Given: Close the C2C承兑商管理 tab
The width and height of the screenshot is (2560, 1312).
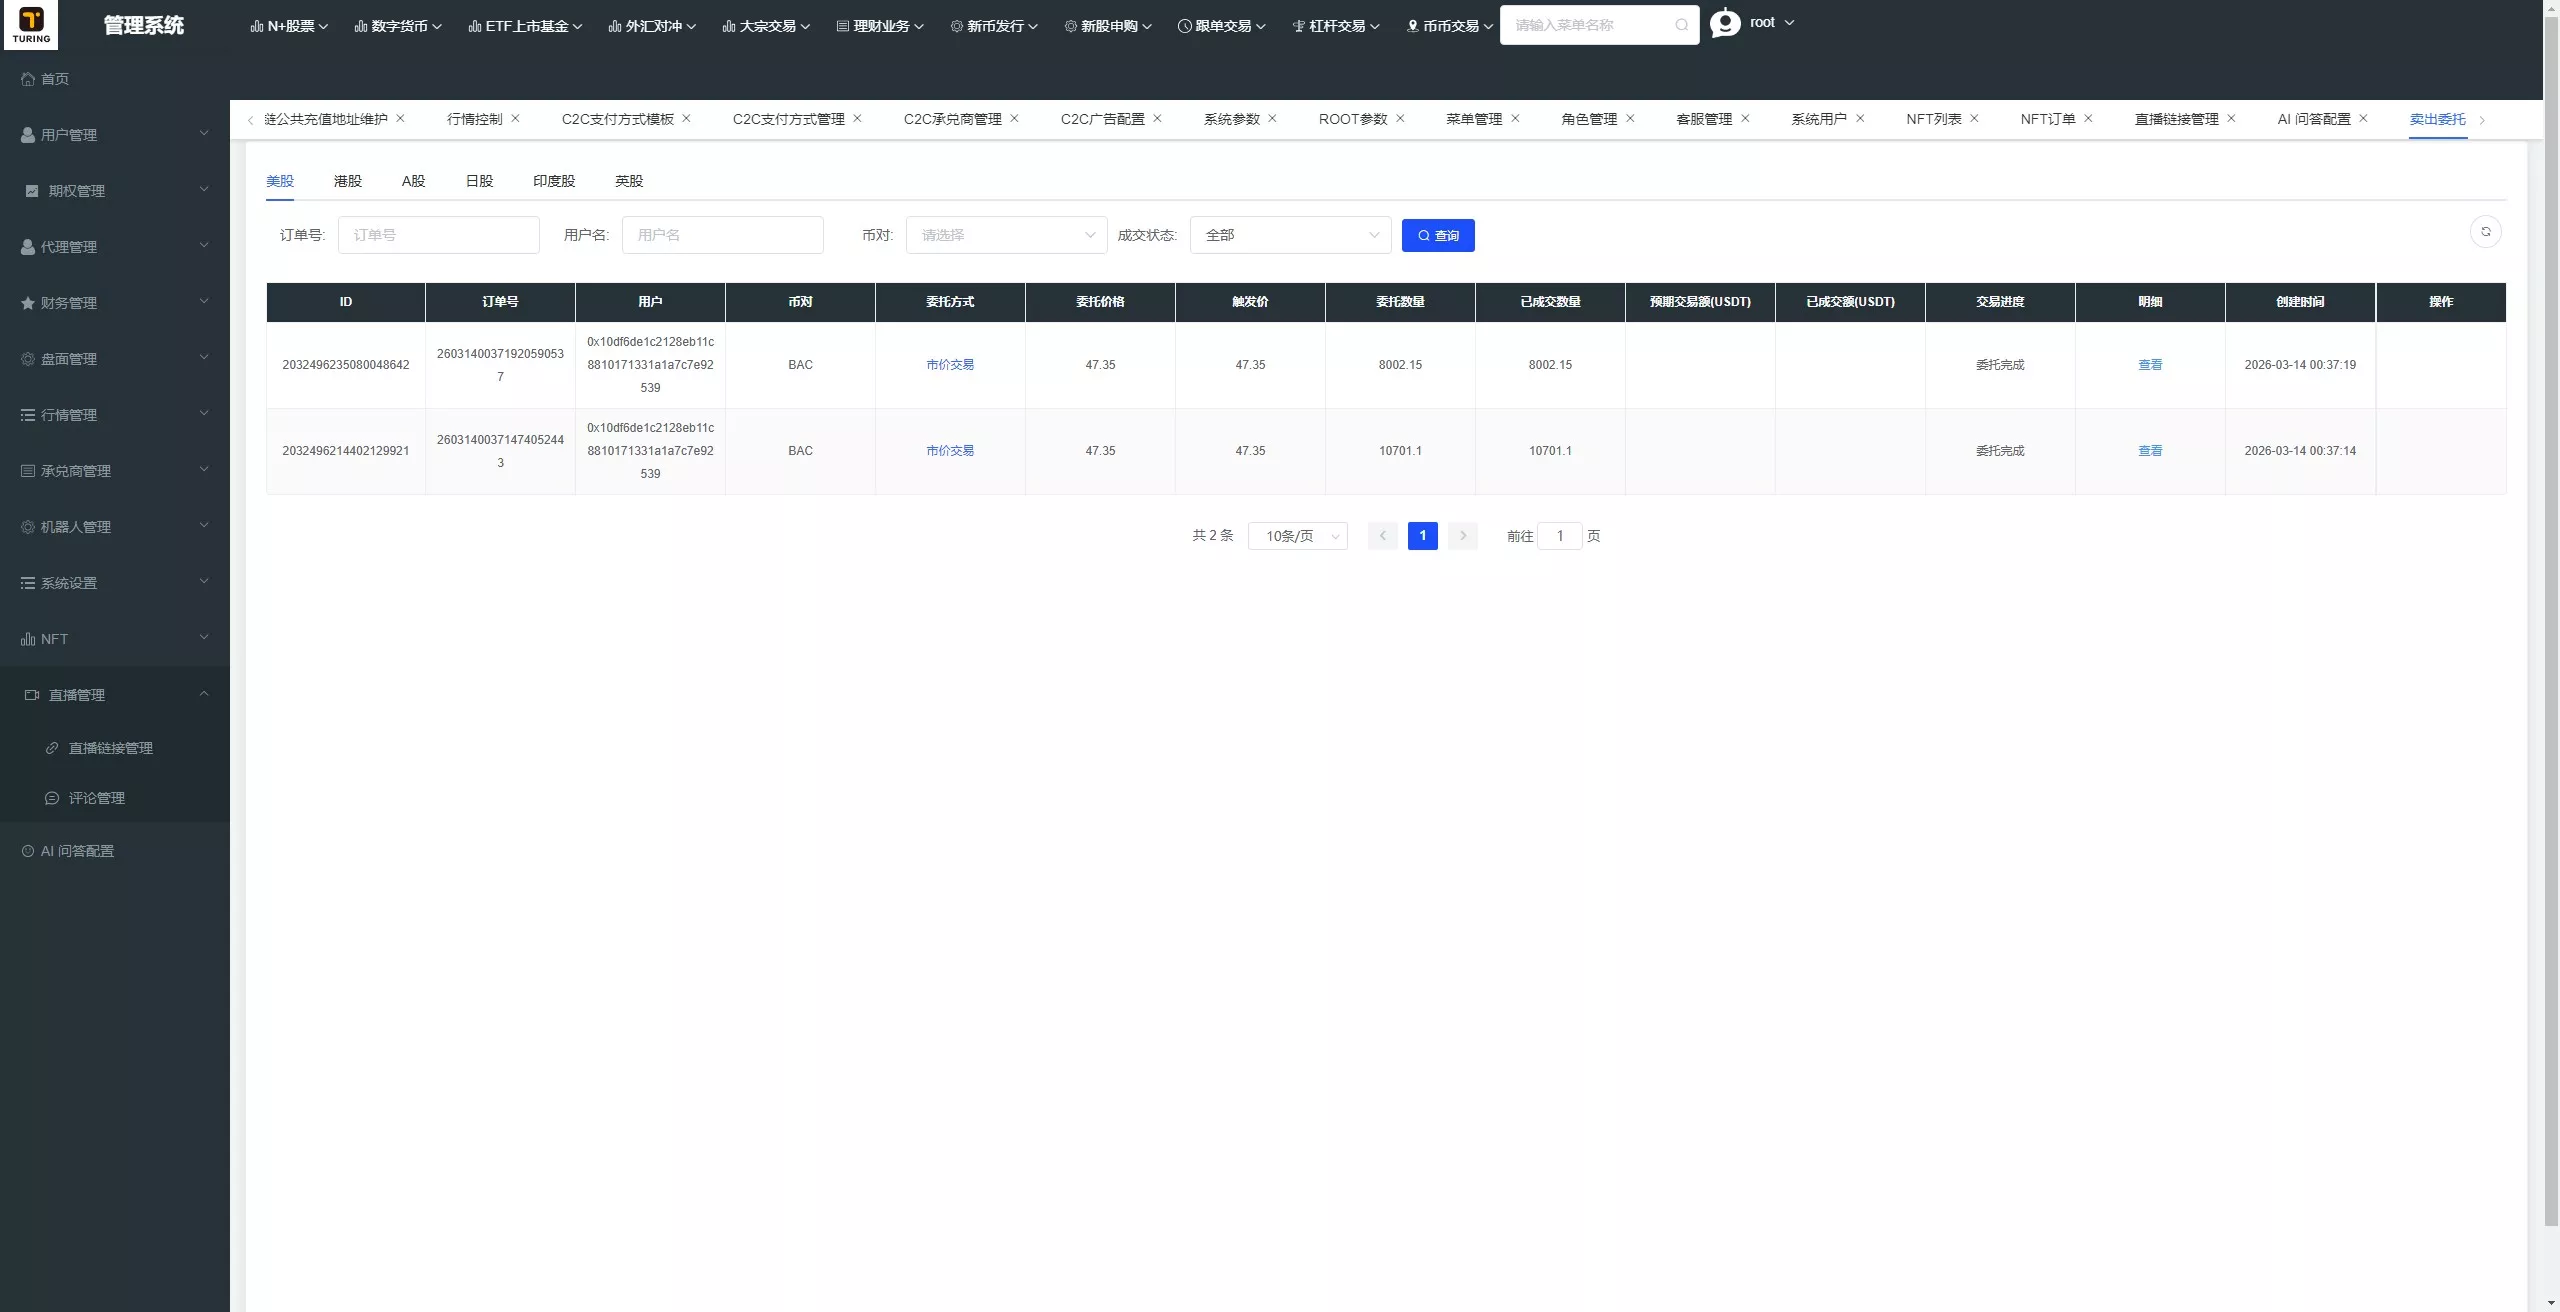Looking at the screenshot, I should [1015, 118].
